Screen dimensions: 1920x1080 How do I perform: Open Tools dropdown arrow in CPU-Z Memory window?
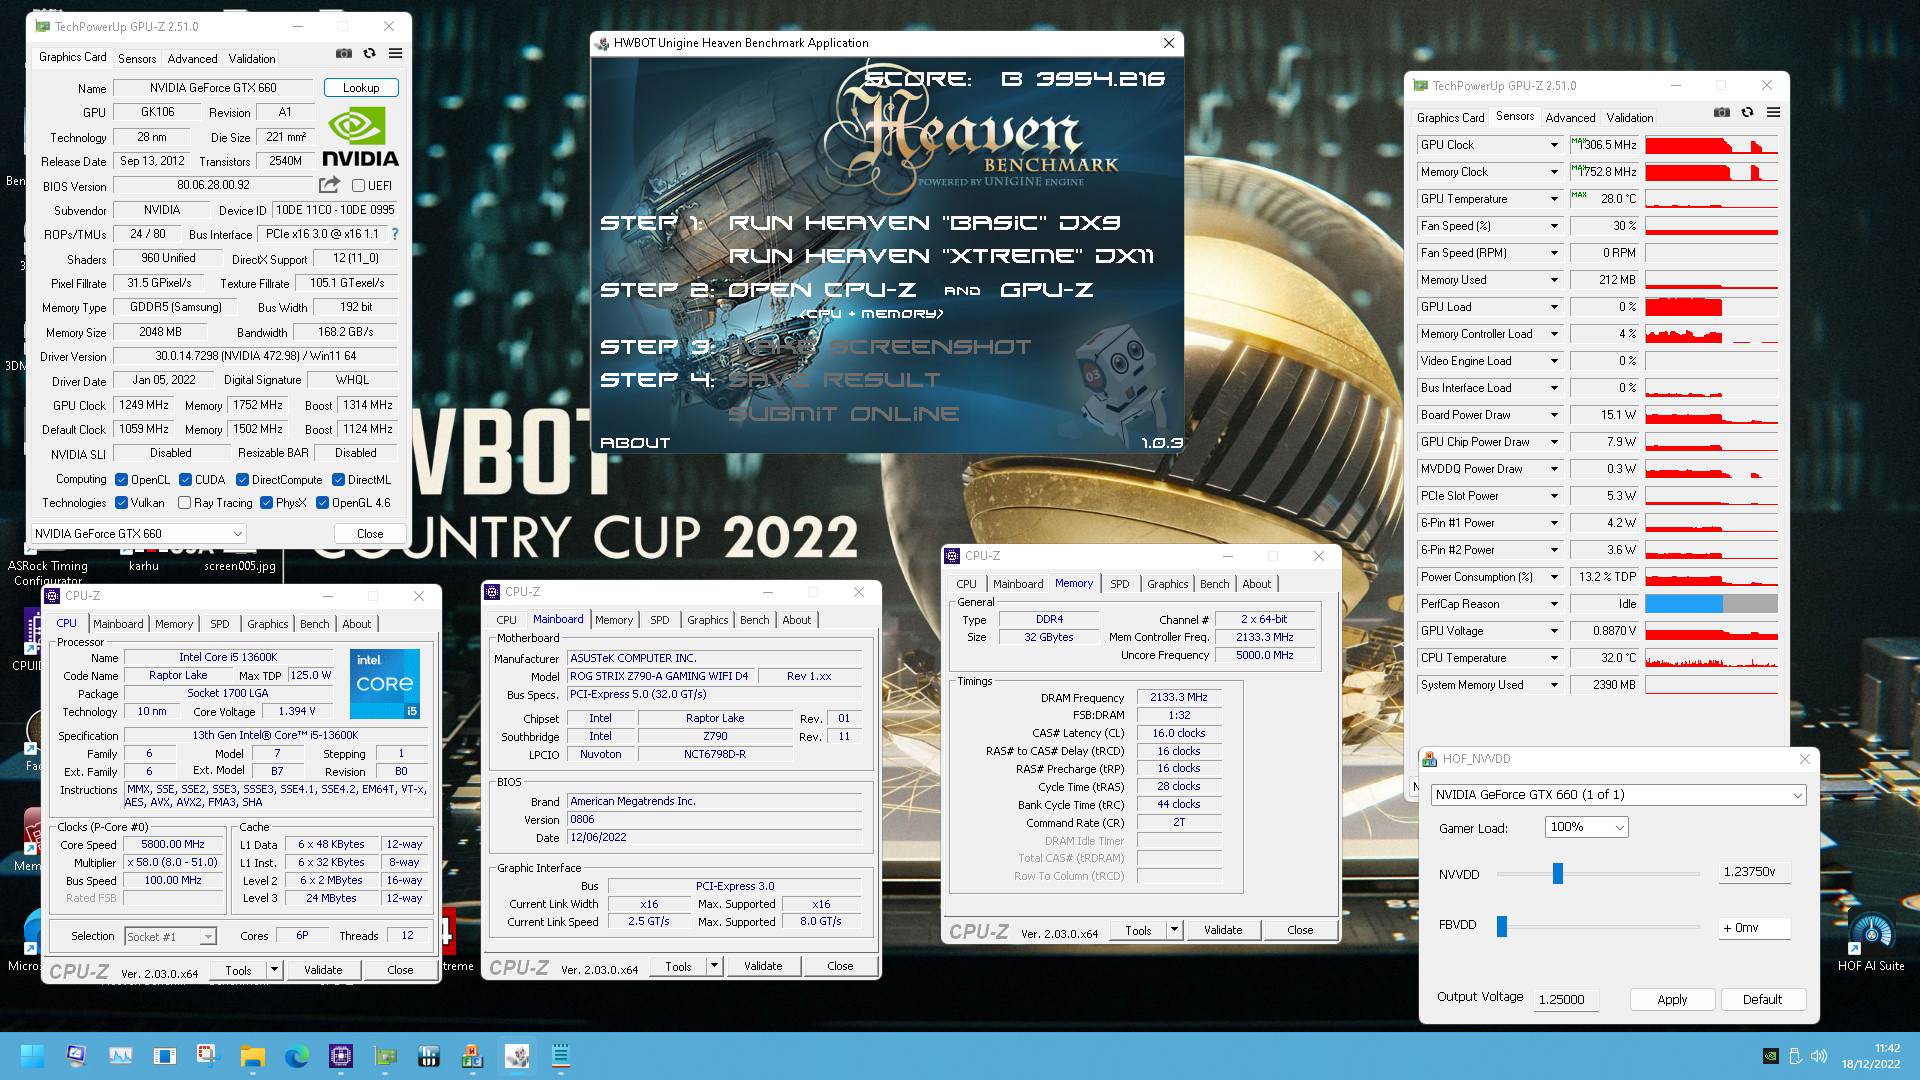point(1174,930)
